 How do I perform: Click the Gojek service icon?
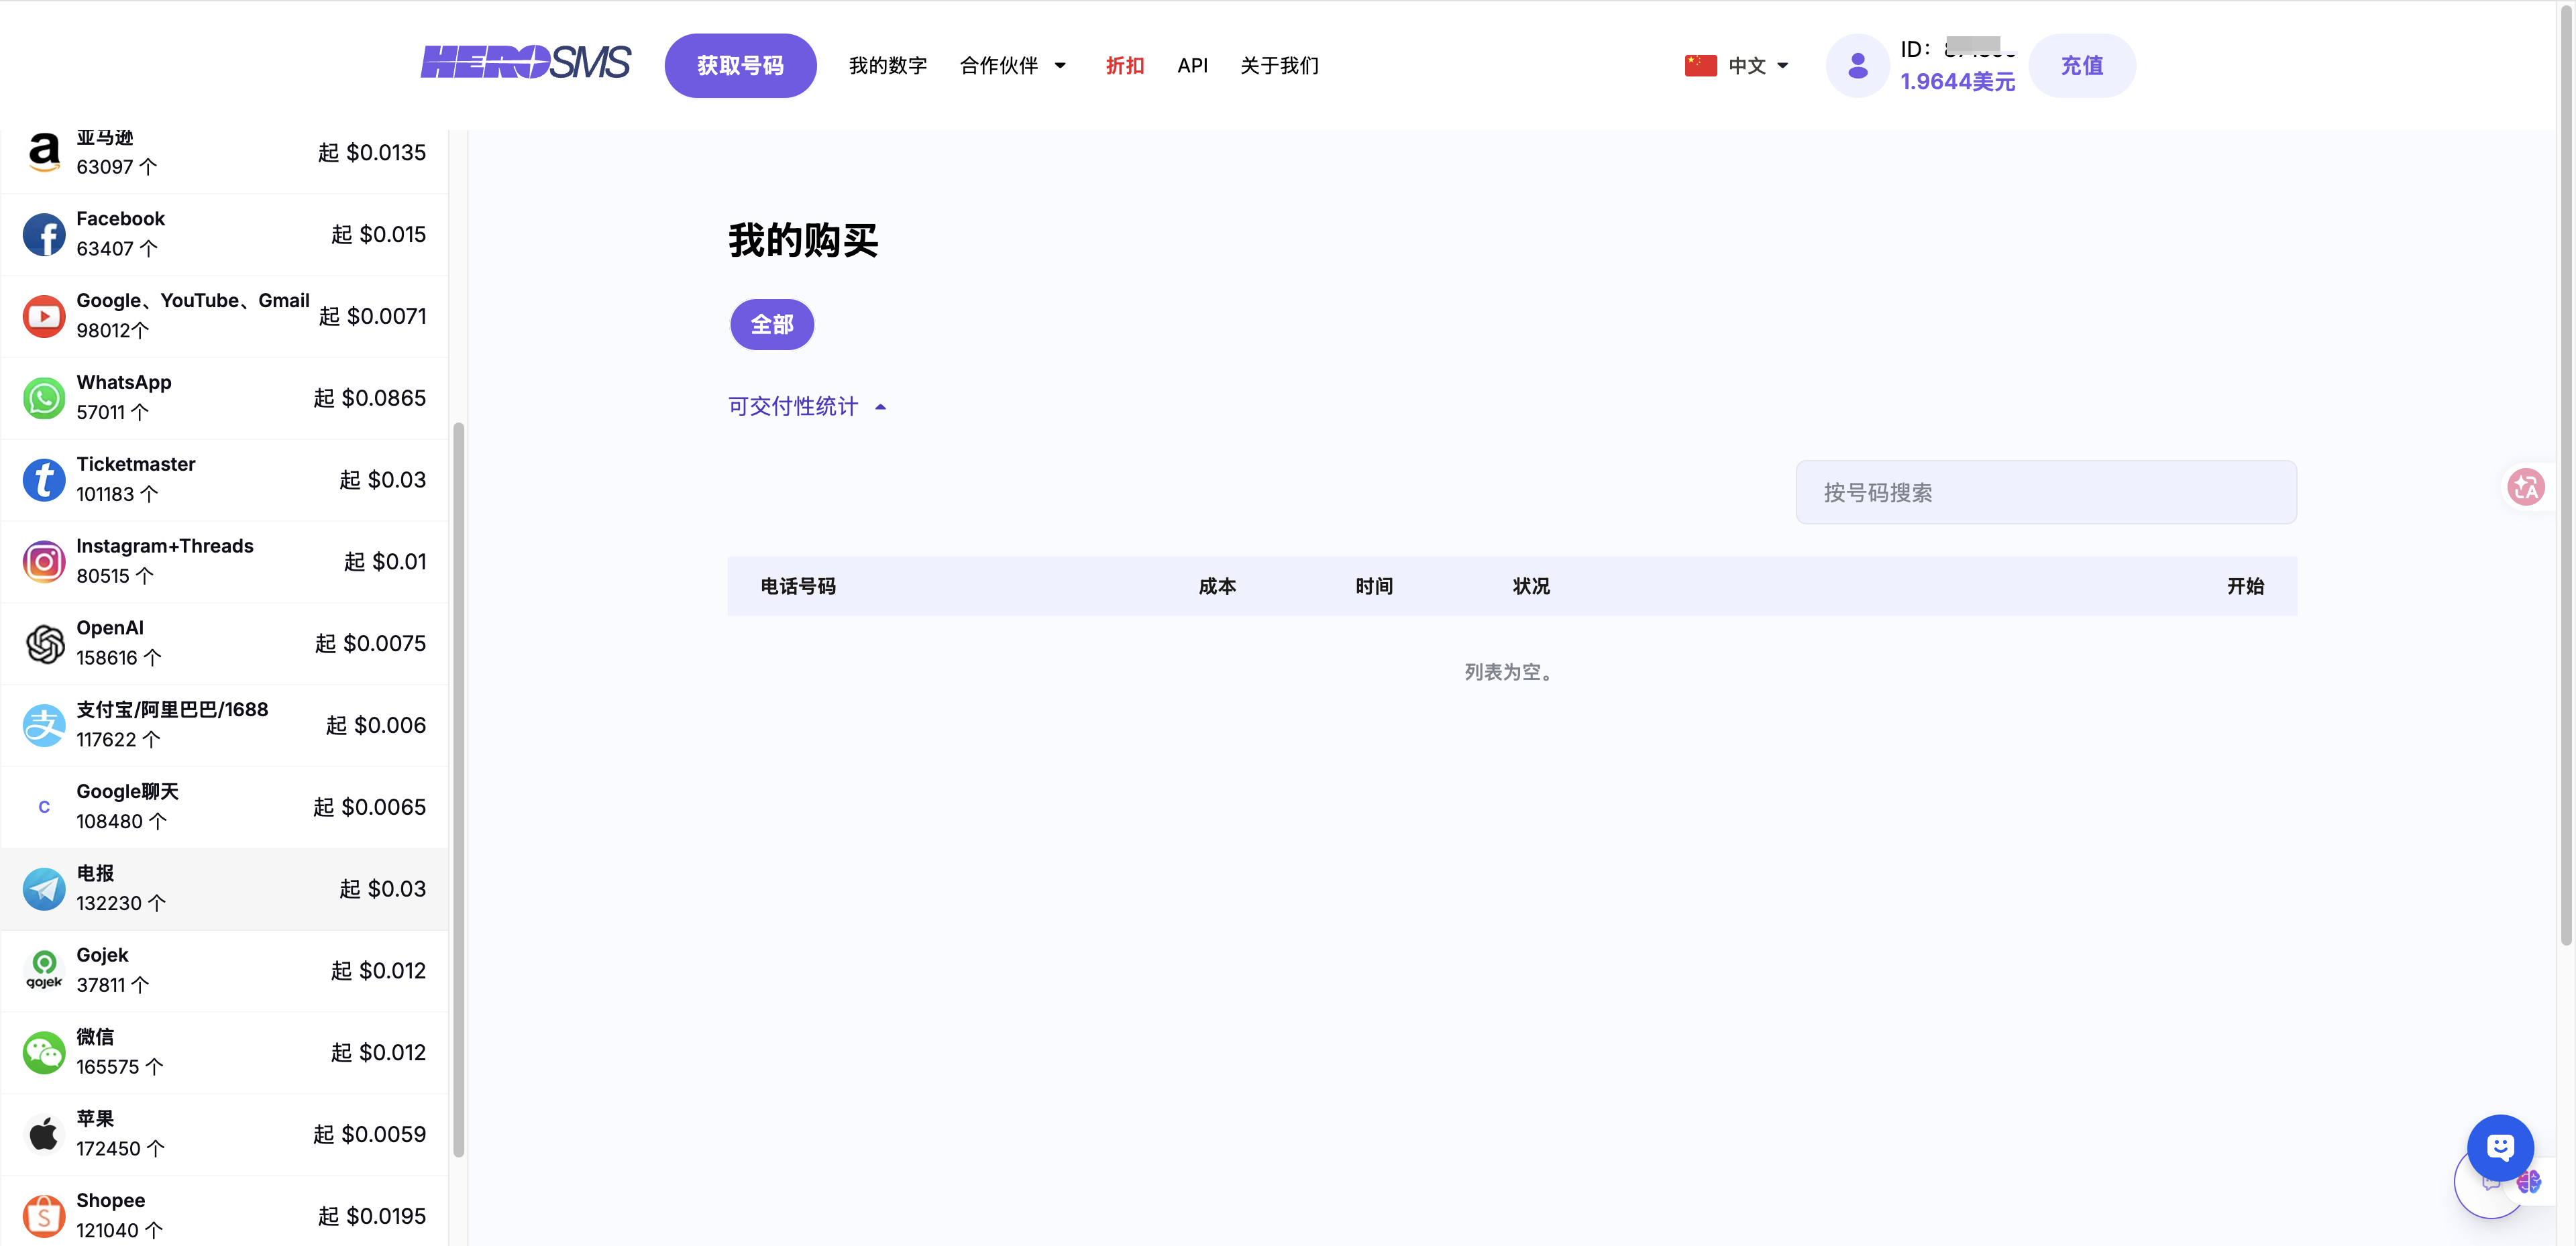(44, 970)
